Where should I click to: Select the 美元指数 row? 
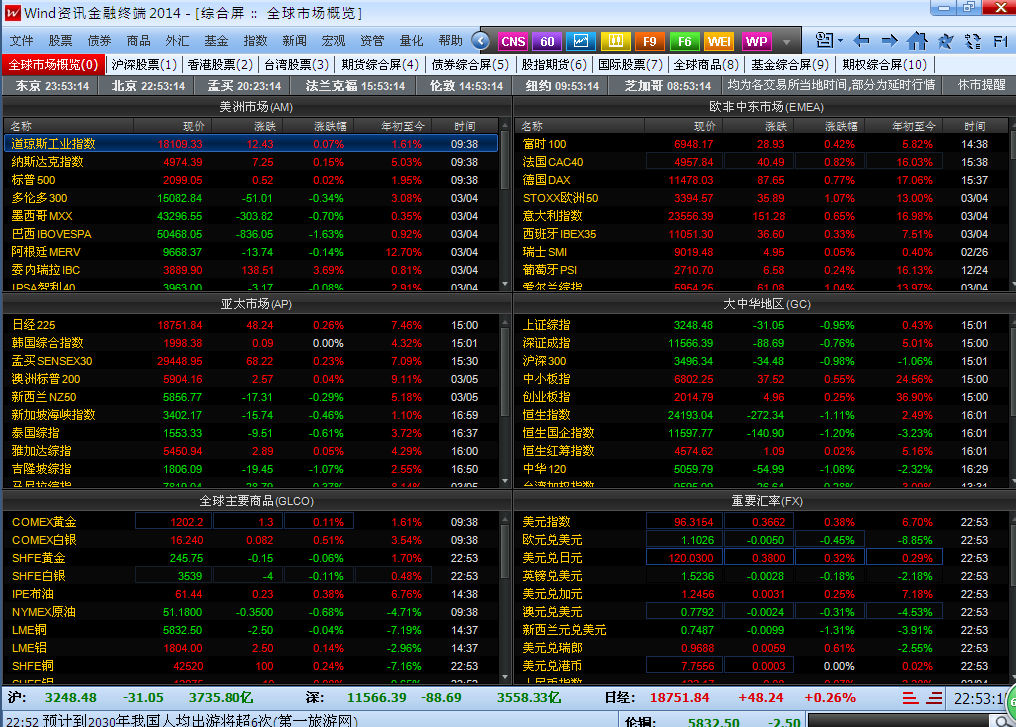[763, 522]
